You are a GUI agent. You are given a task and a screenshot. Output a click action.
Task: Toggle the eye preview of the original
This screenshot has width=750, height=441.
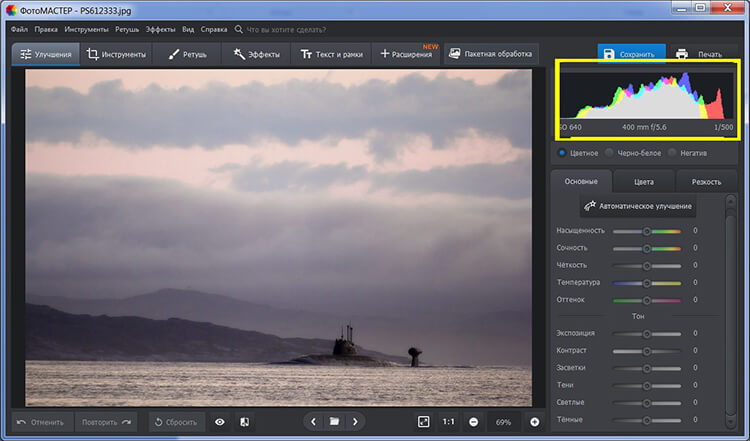tap(219, 422)
